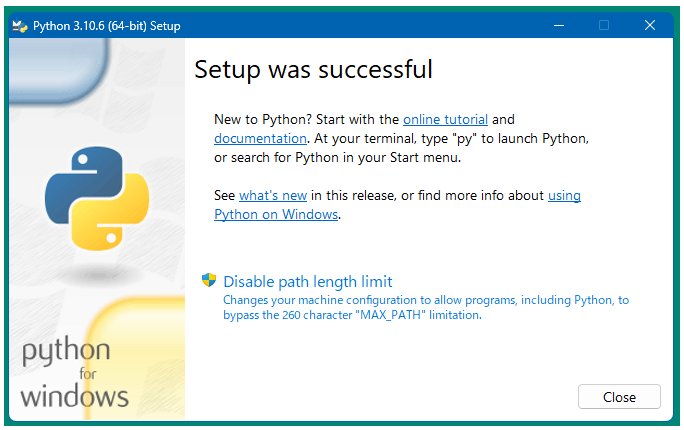Click the X icon in the title bar

click(650, 25)
